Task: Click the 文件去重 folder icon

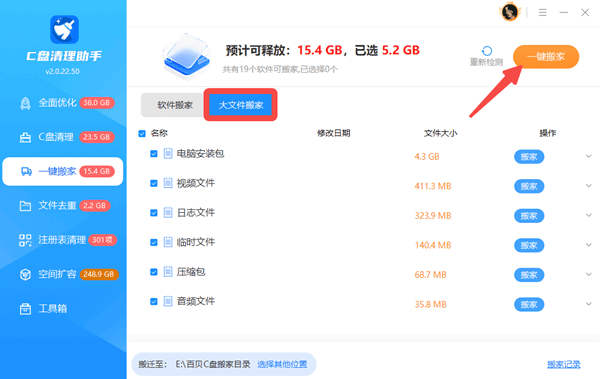Action: 25,206
